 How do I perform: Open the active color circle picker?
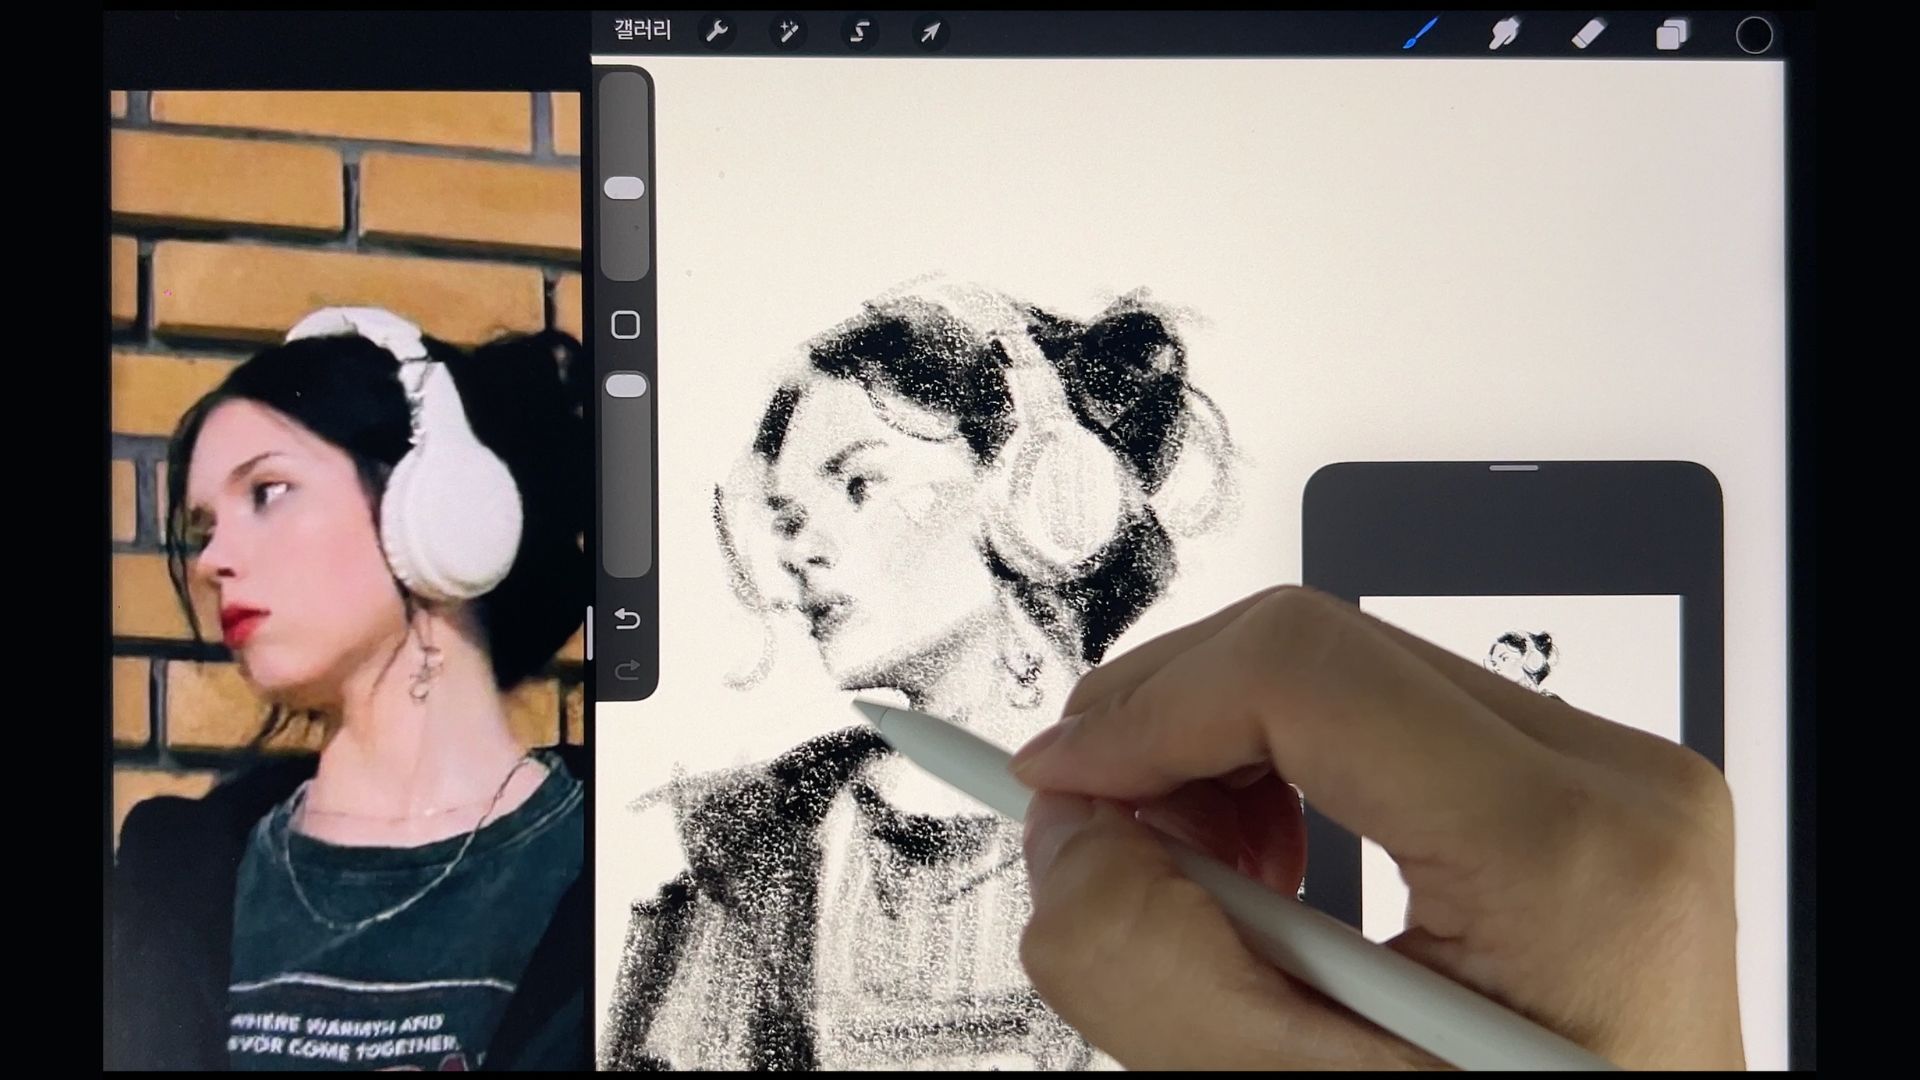[1754, 35]
